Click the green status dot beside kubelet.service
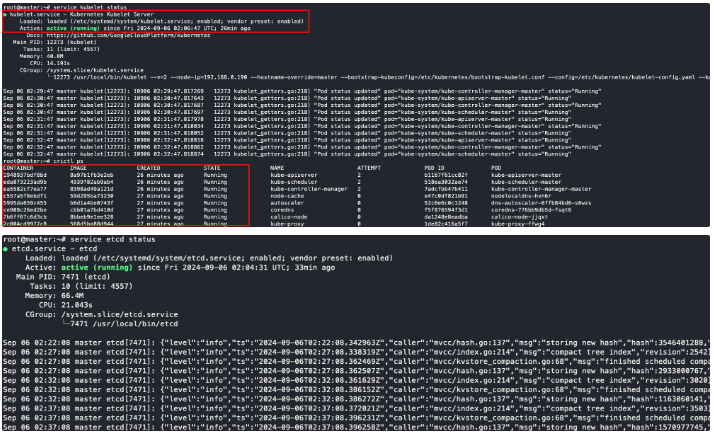Image resolution: width=714 pixels, height=434 pixels. [5, 15]
